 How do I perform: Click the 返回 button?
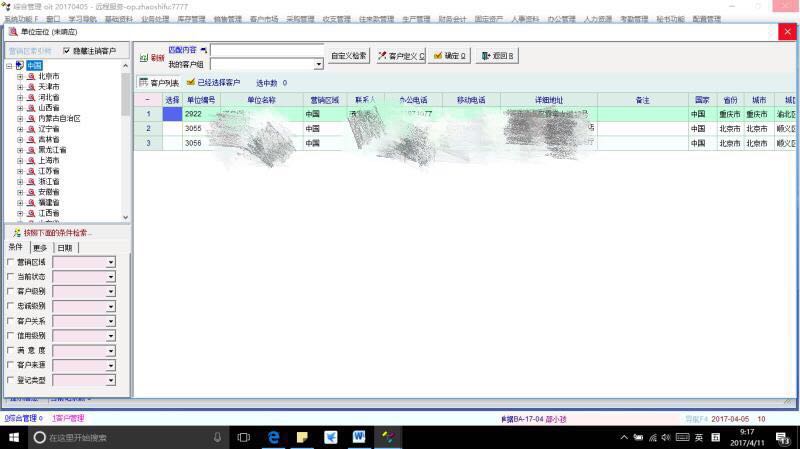click(499, 56)
